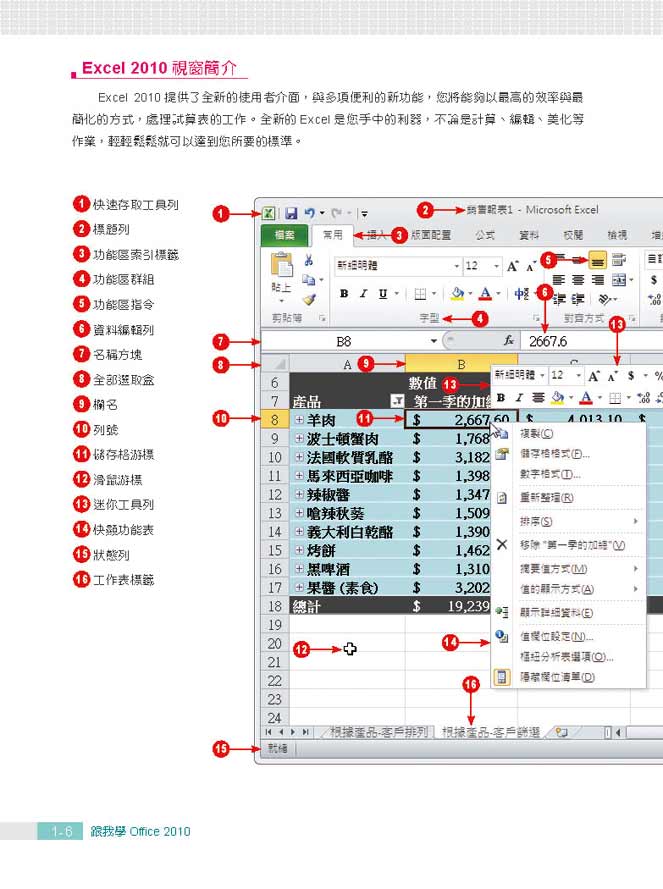This screenshot has width=663, height=889.
Task: Click Decrease Font Size icon in ribbon
Action: coord(530,266)
